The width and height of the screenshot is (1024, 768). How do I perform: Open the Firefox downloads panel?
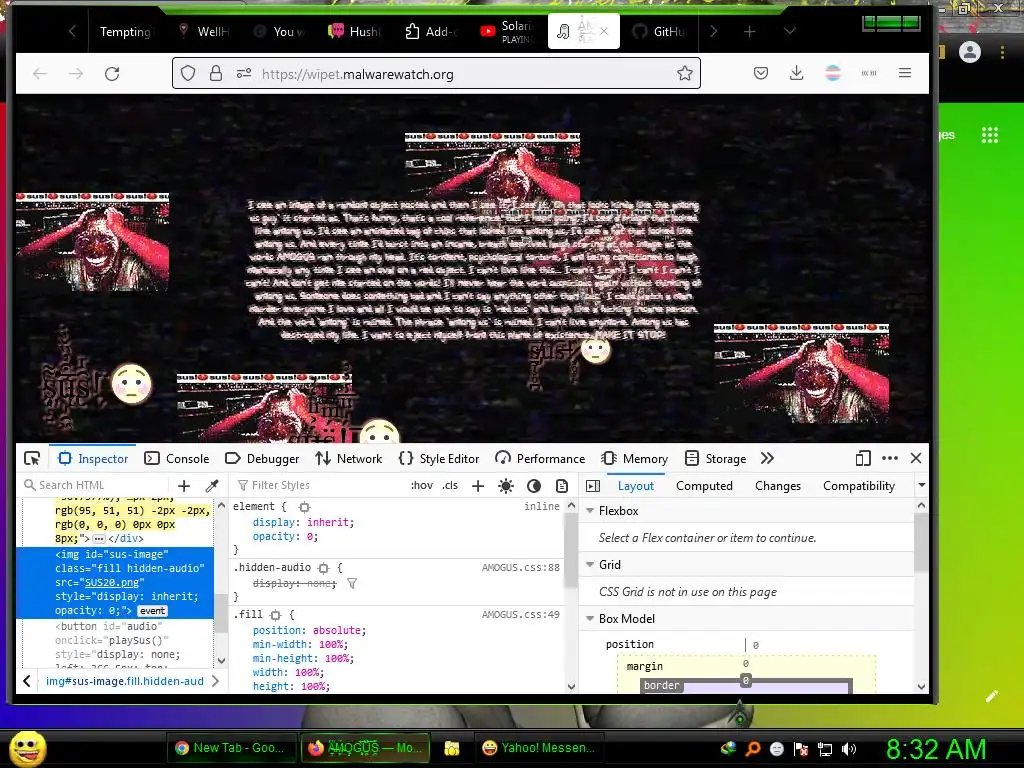click(796, 73)
